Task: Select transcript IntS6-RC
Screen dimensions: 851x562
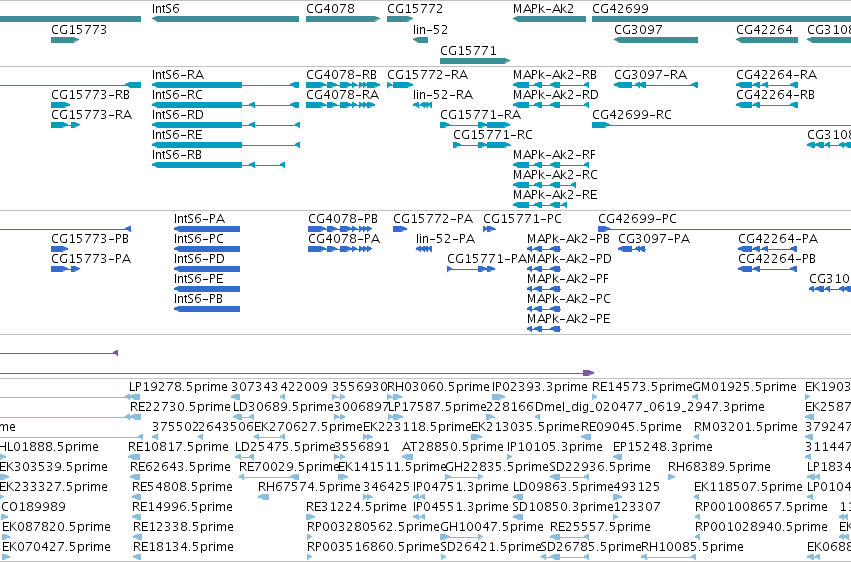Action: point(225,105)
